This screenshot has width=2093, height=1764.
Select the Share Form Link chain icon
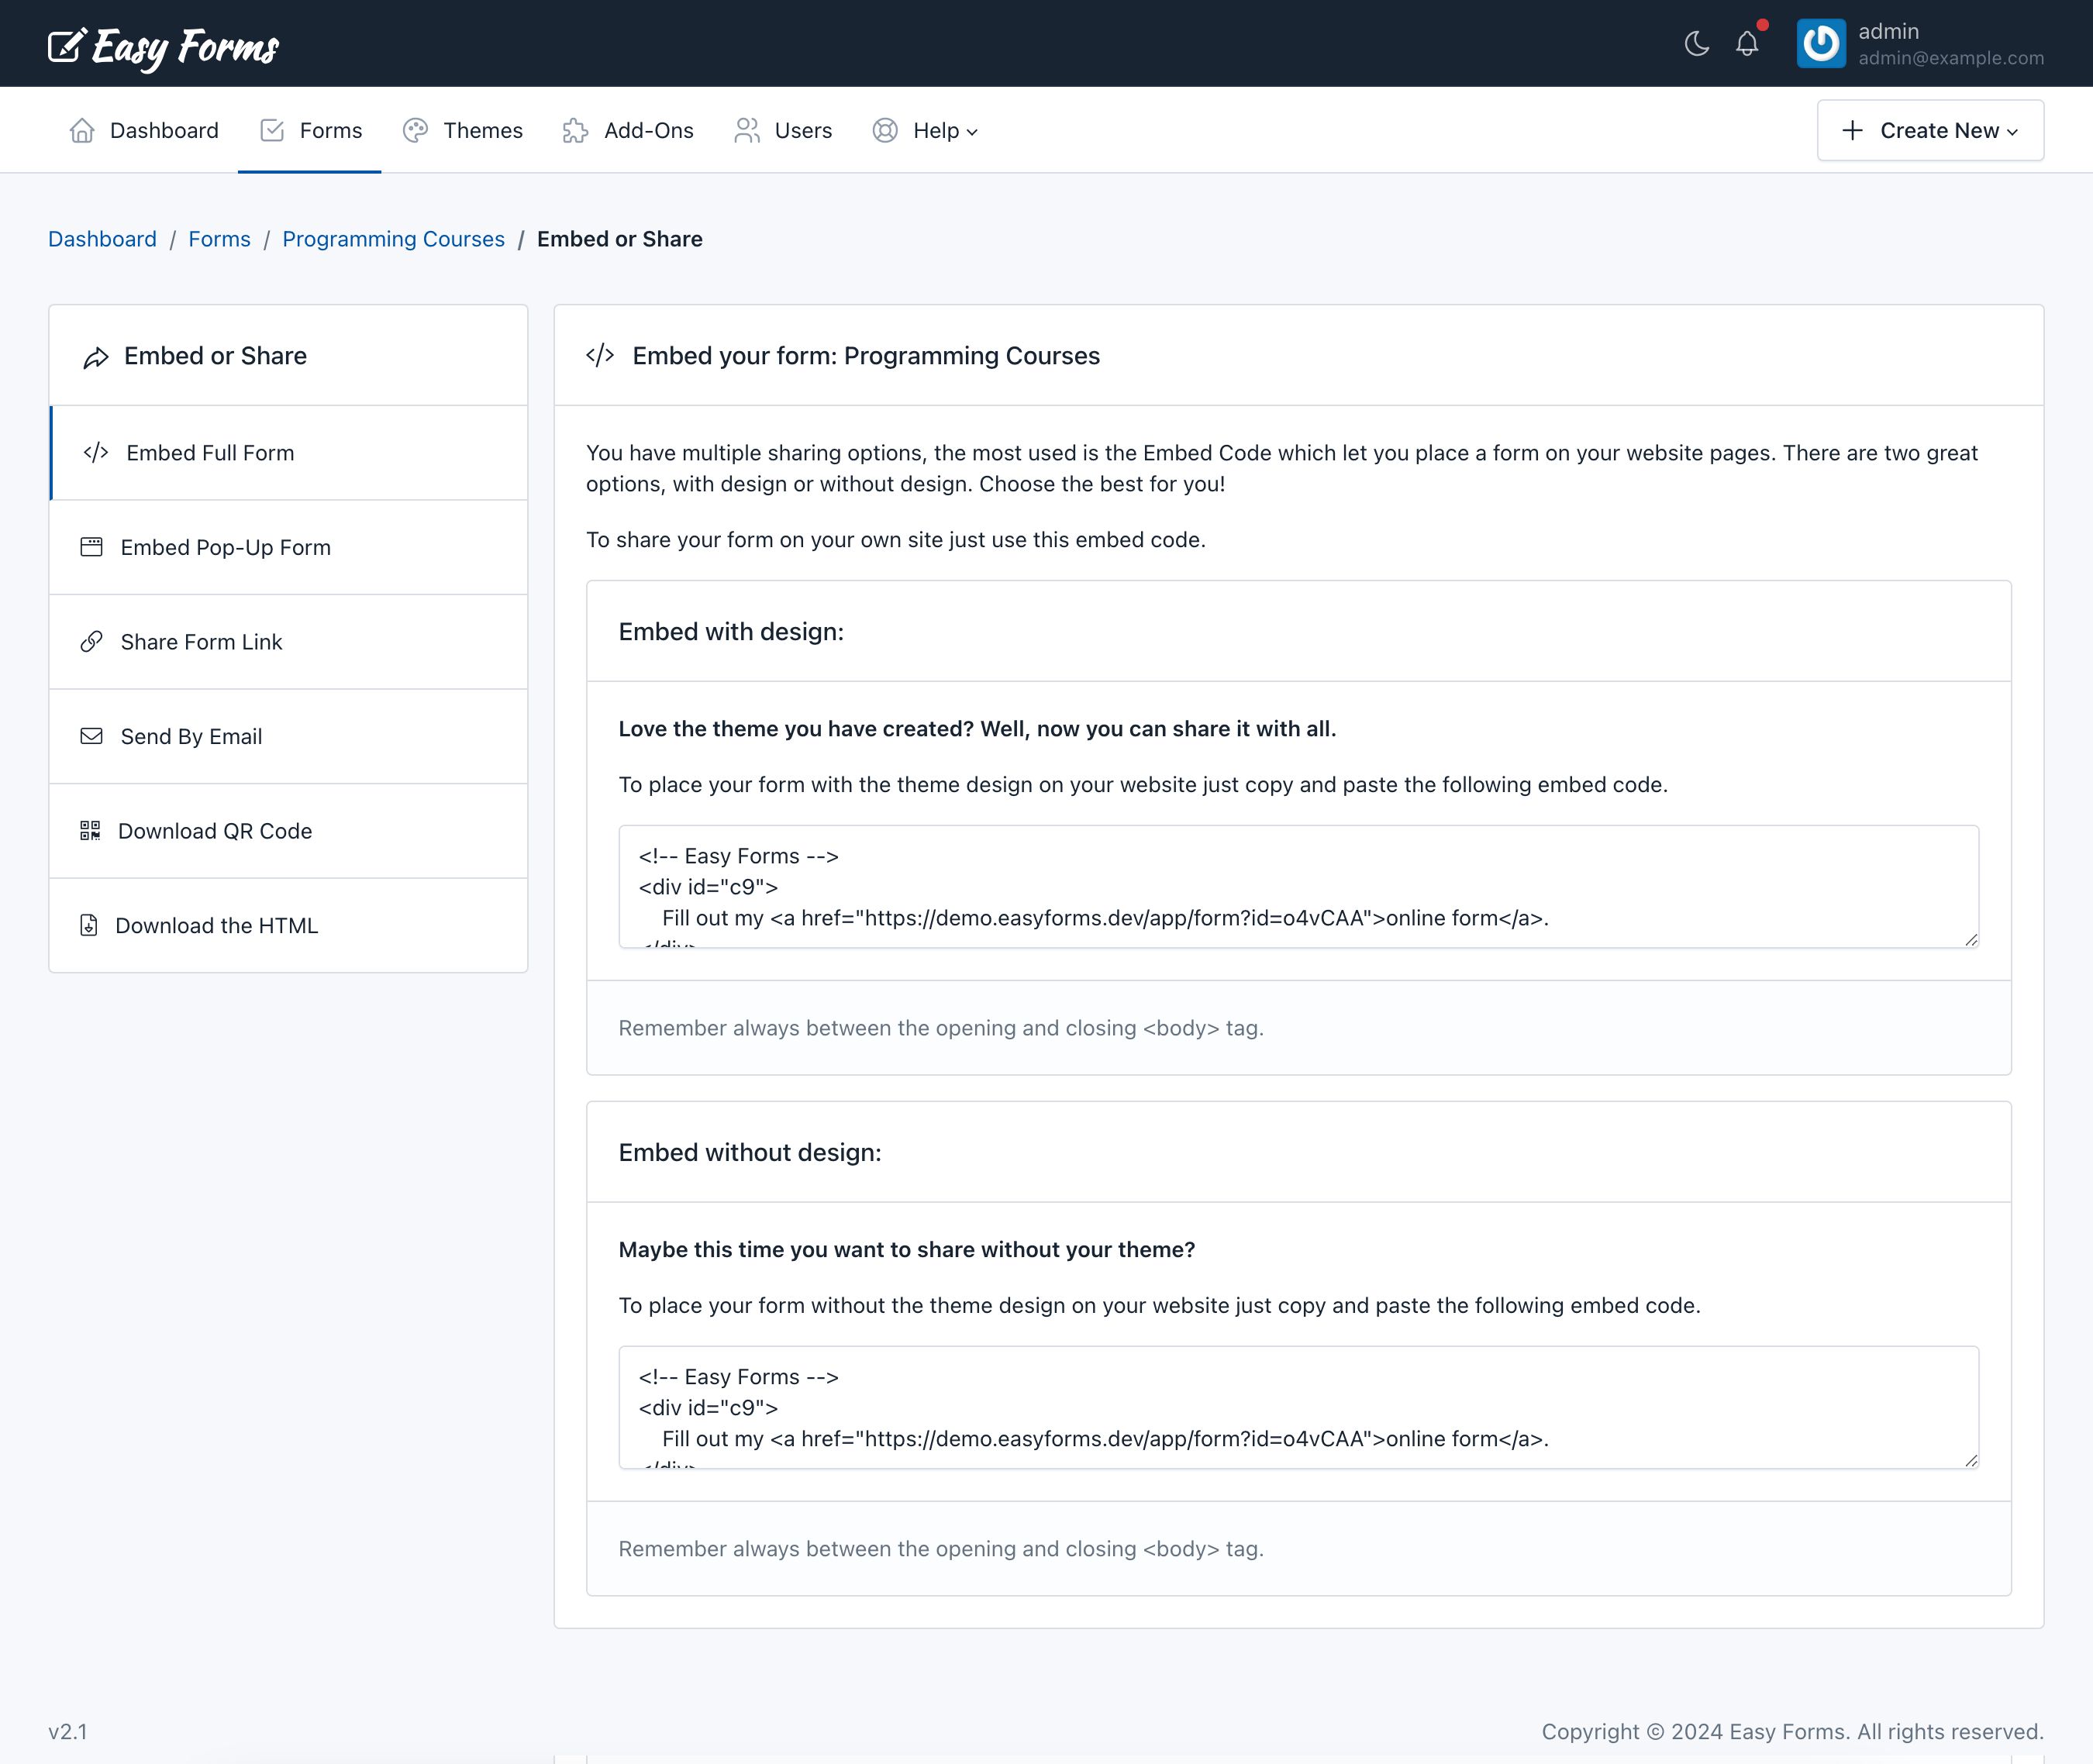[91, 641]
